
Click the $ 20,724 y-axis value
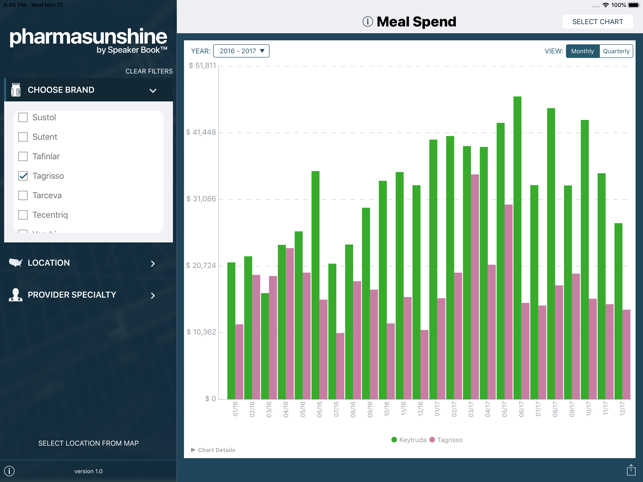[201, 265]
